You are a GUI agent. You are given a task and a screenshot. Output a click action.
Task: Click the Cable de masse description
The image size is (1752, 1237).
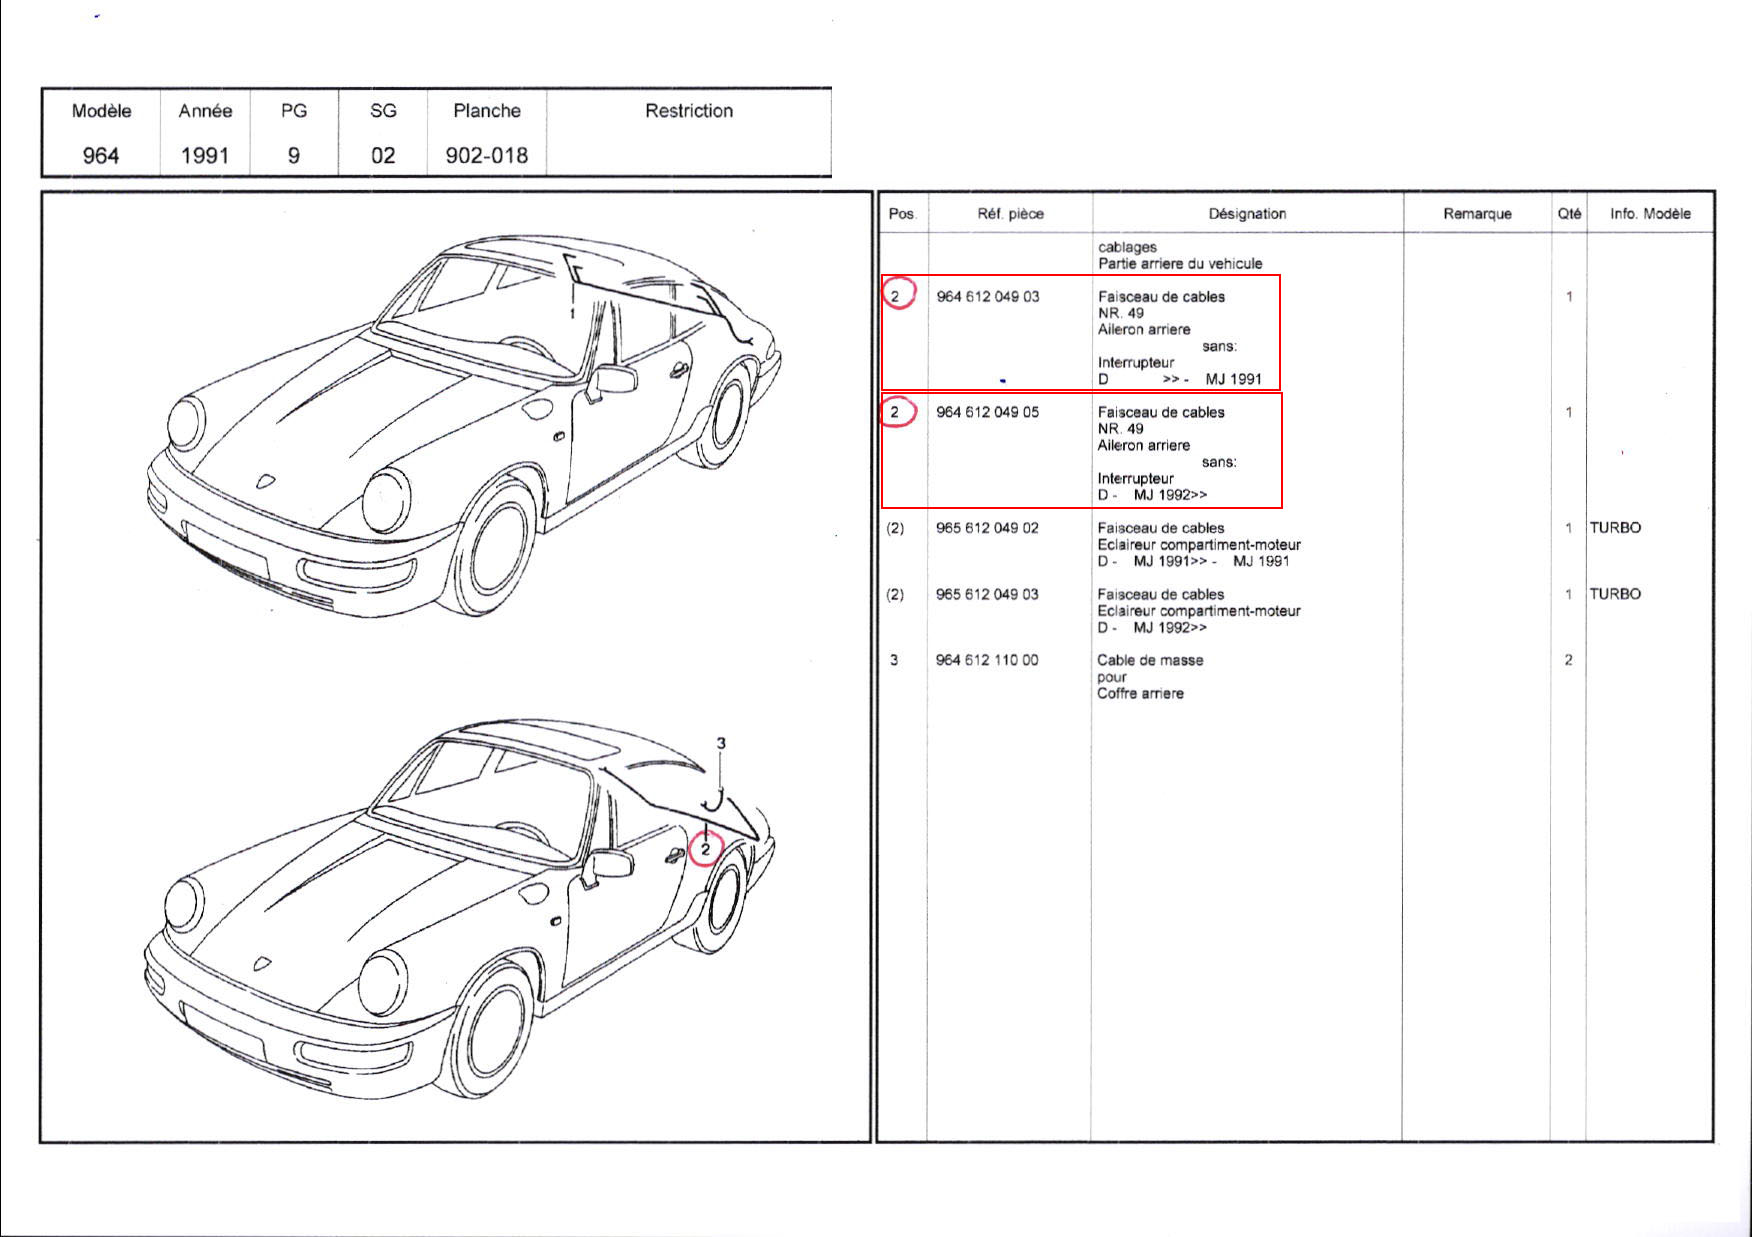pyautogui.click(x=1150, y=660)
